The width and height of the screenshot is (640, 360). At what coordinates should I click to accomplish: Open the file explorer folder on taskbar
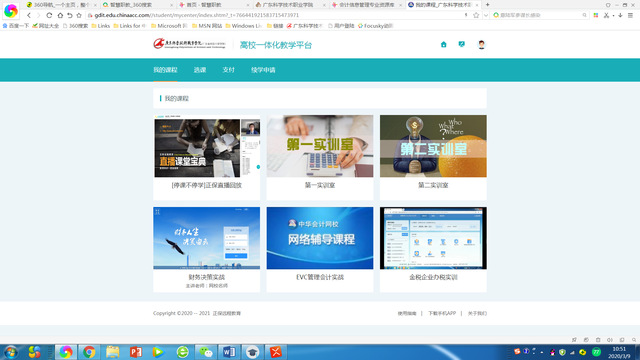tap(112, 352)
